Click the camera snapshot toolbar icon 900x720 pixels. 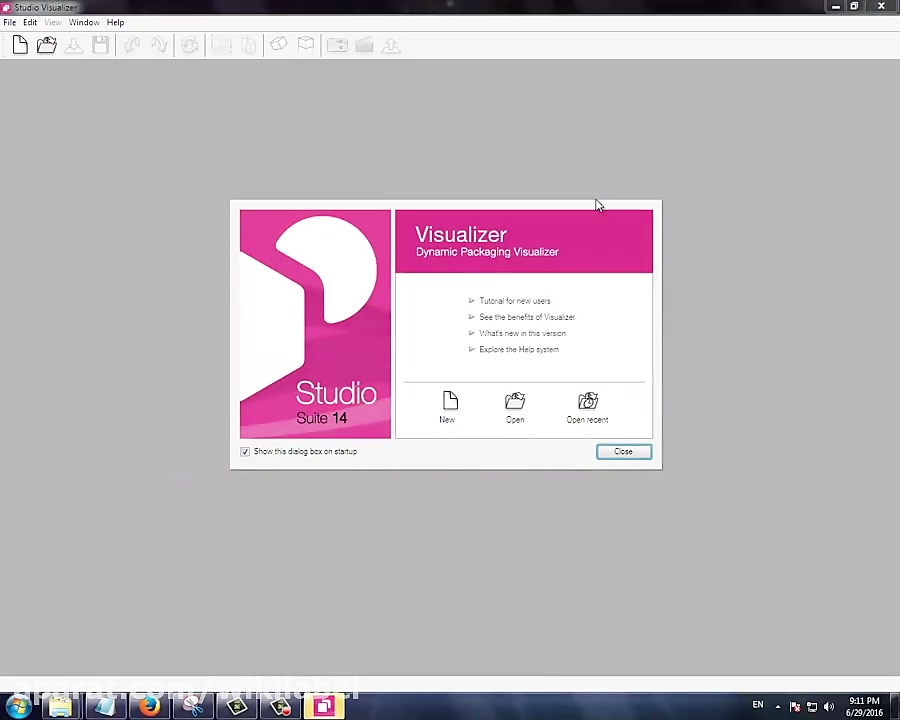[x=338, y=45]
